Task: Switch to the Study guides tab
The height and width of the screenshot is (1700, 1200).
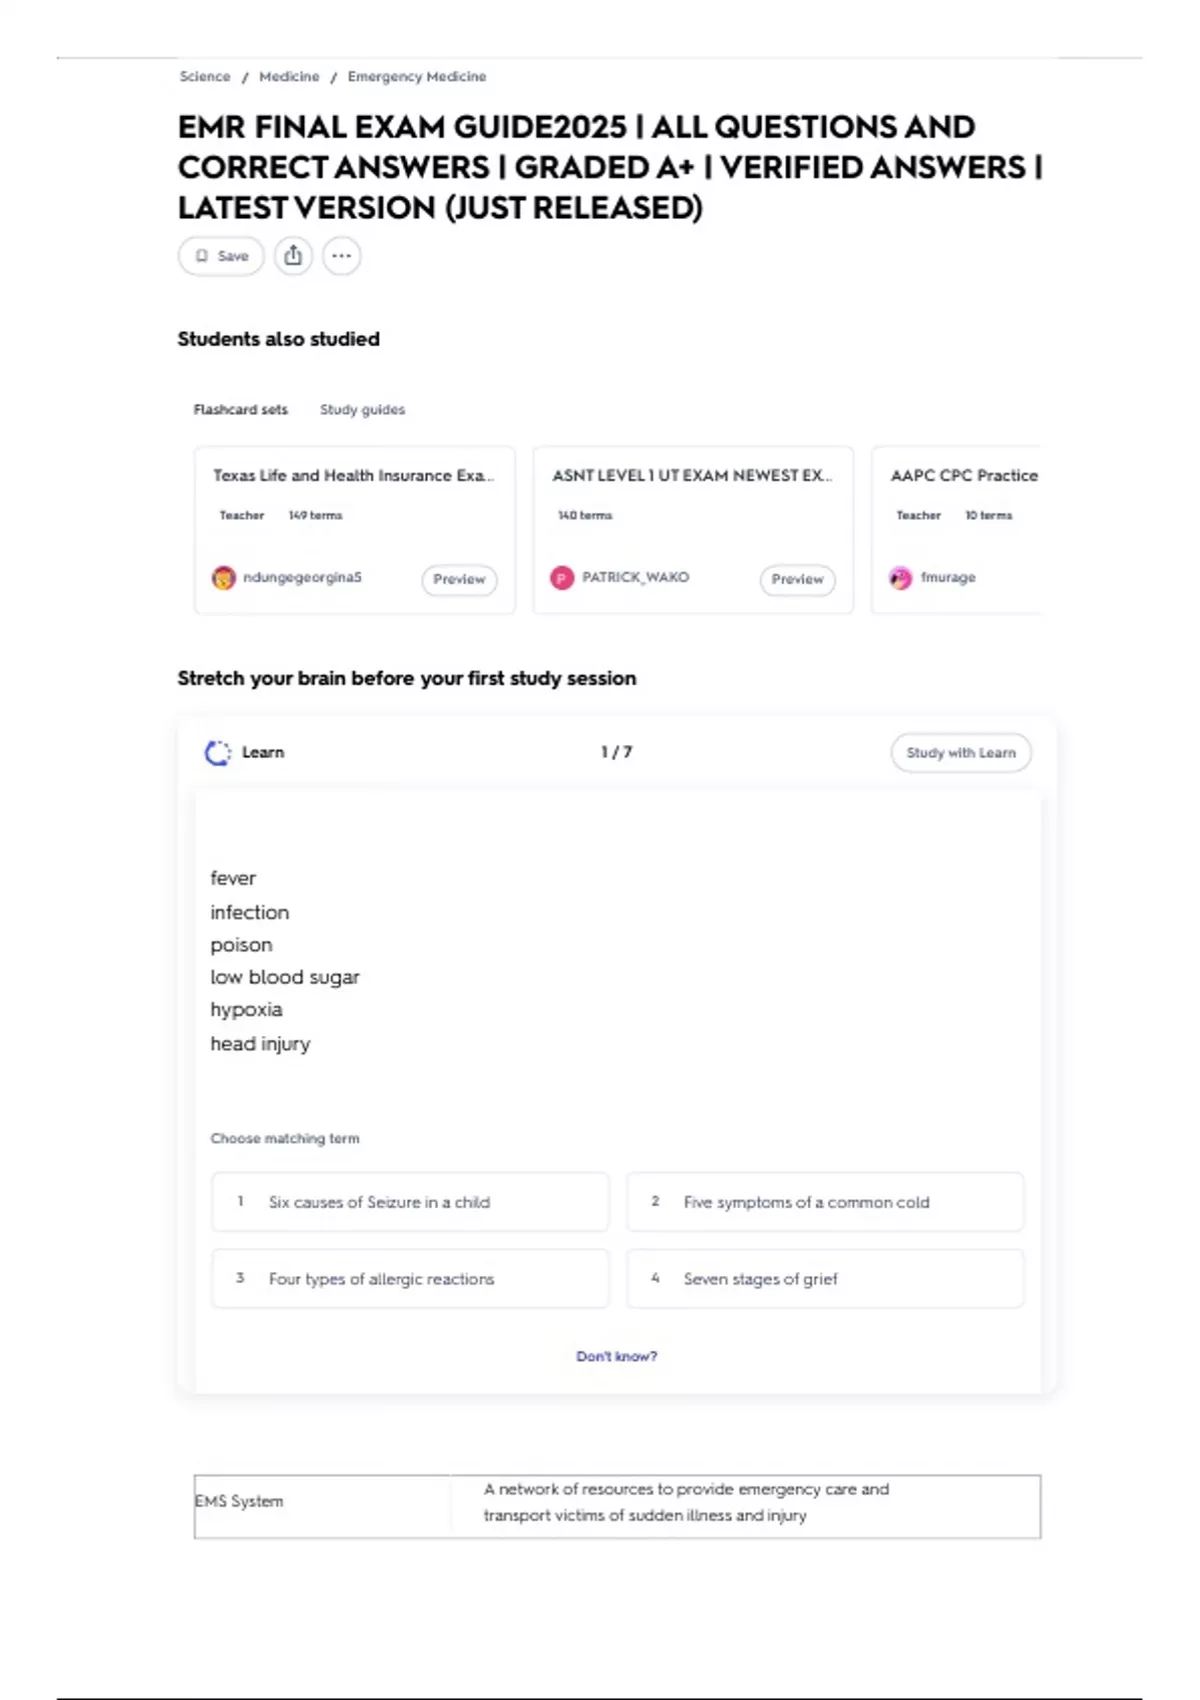Action: click(362, 410)
